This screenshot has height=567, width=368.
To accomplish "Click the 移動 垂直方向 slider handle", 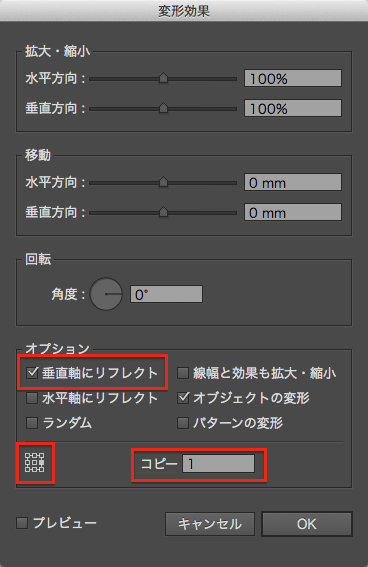I will click(163, 212).
